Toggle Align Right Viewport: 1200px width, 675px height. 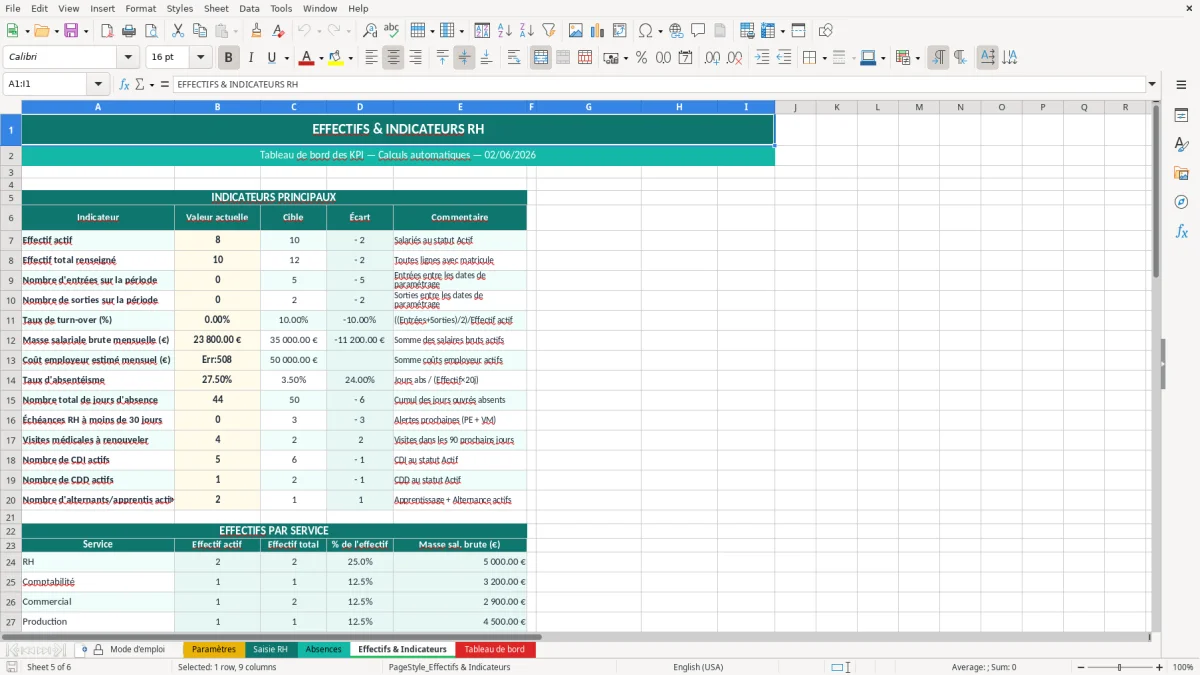coord(415,58)
